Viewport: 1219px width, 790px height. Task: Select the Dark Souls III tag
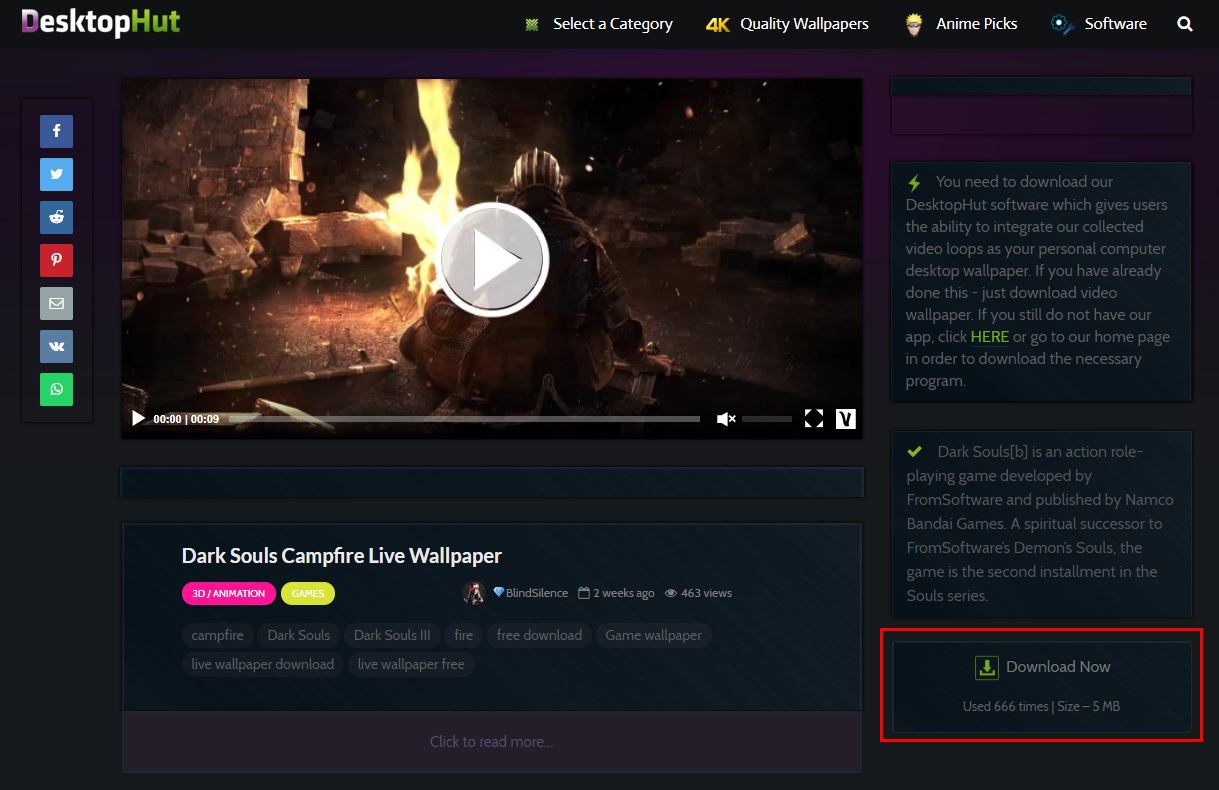[x=392, y=635]
